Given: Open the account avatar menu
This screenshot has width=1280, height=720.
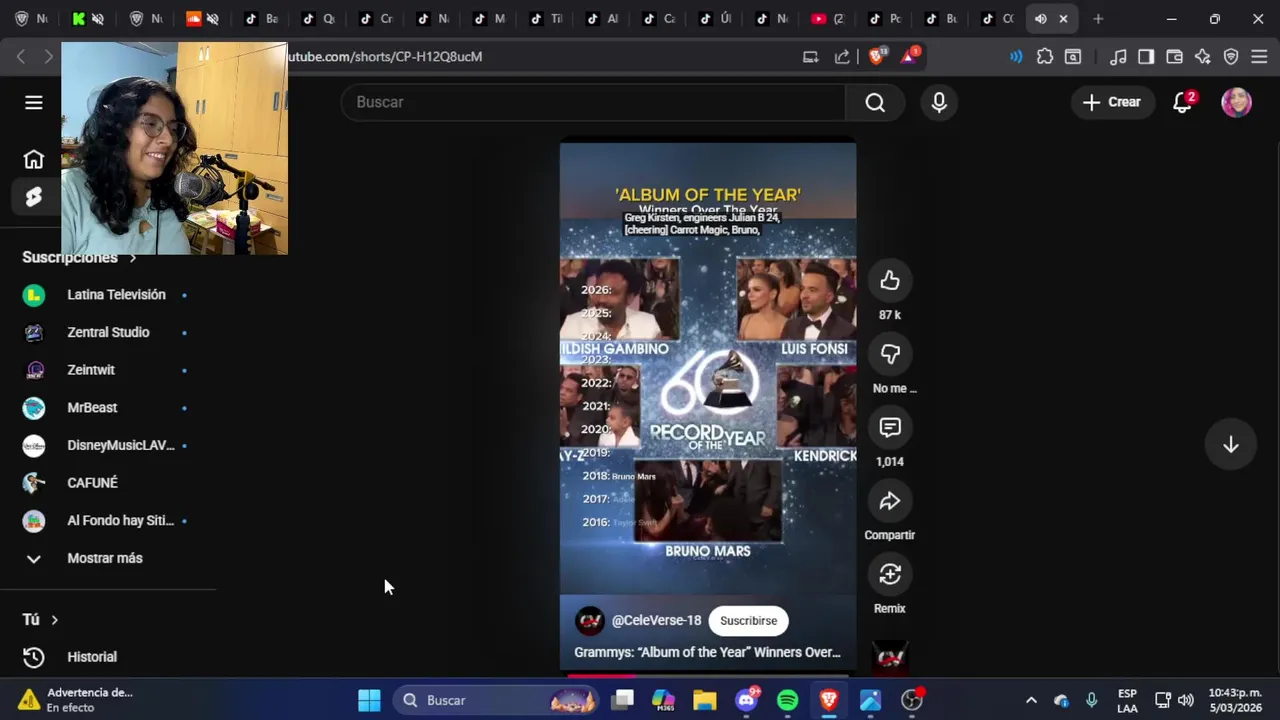Looking at the screenshot, I should coord(1237,102).
